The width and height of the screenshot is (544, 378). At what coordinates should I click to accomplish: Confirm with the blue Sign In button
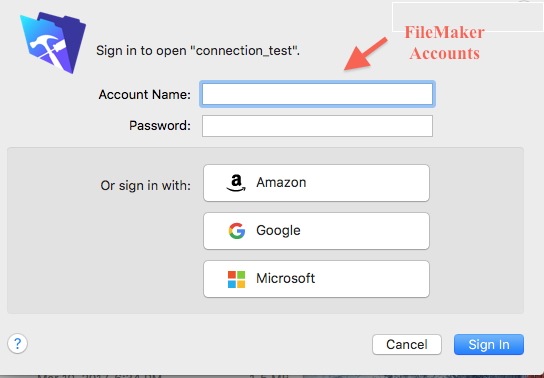pos(489,344)
